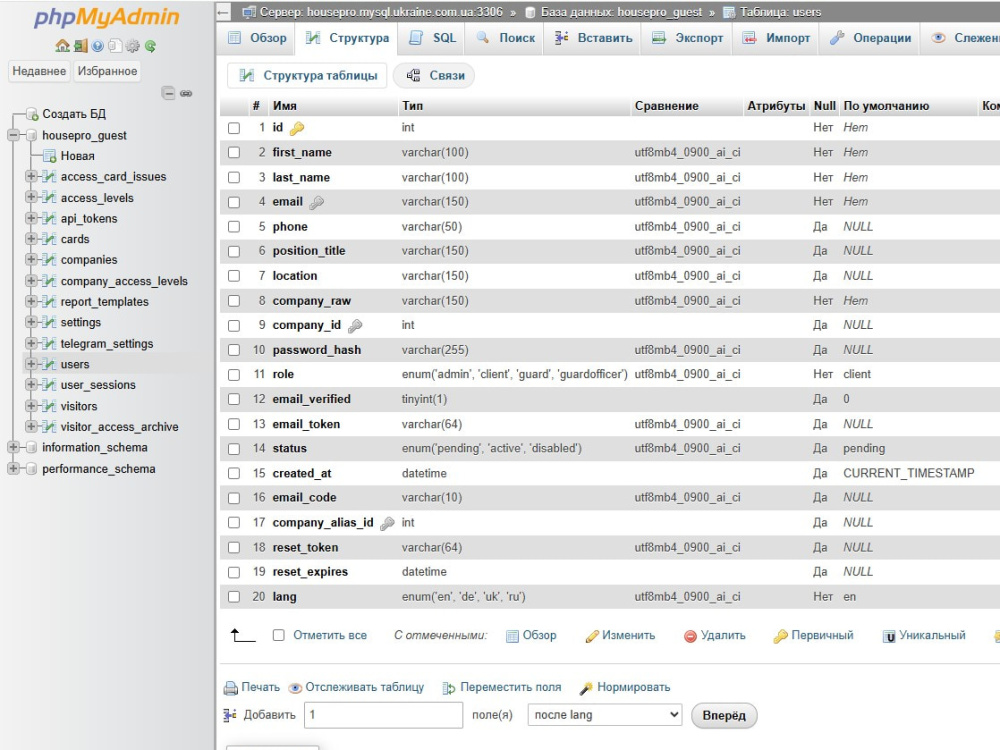Click the key icon beside company_id

355,327
